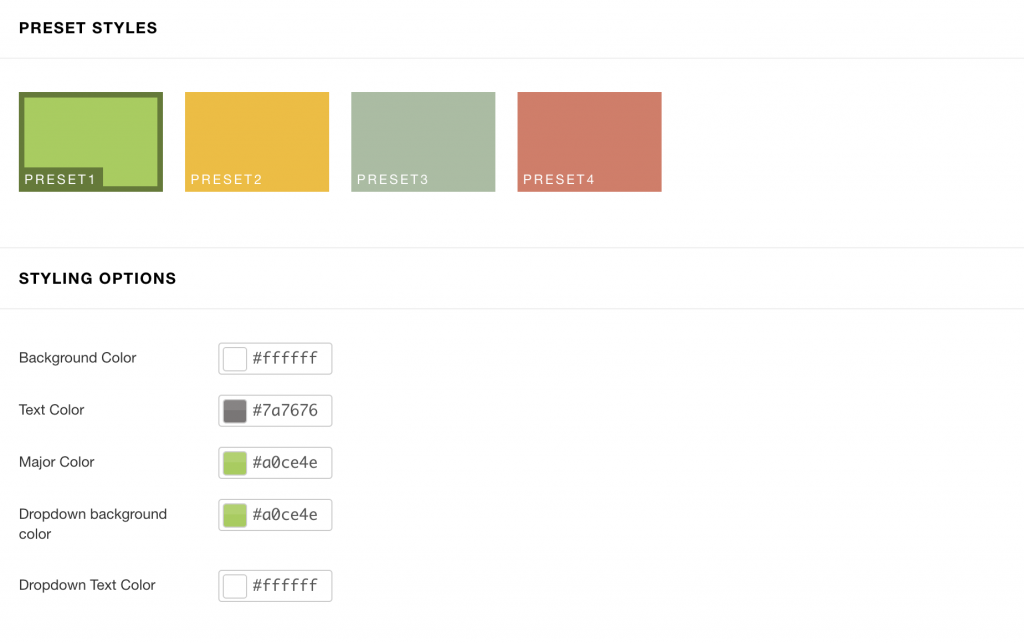
Task: Click the Background Color hex field
Action: [290, 358]
